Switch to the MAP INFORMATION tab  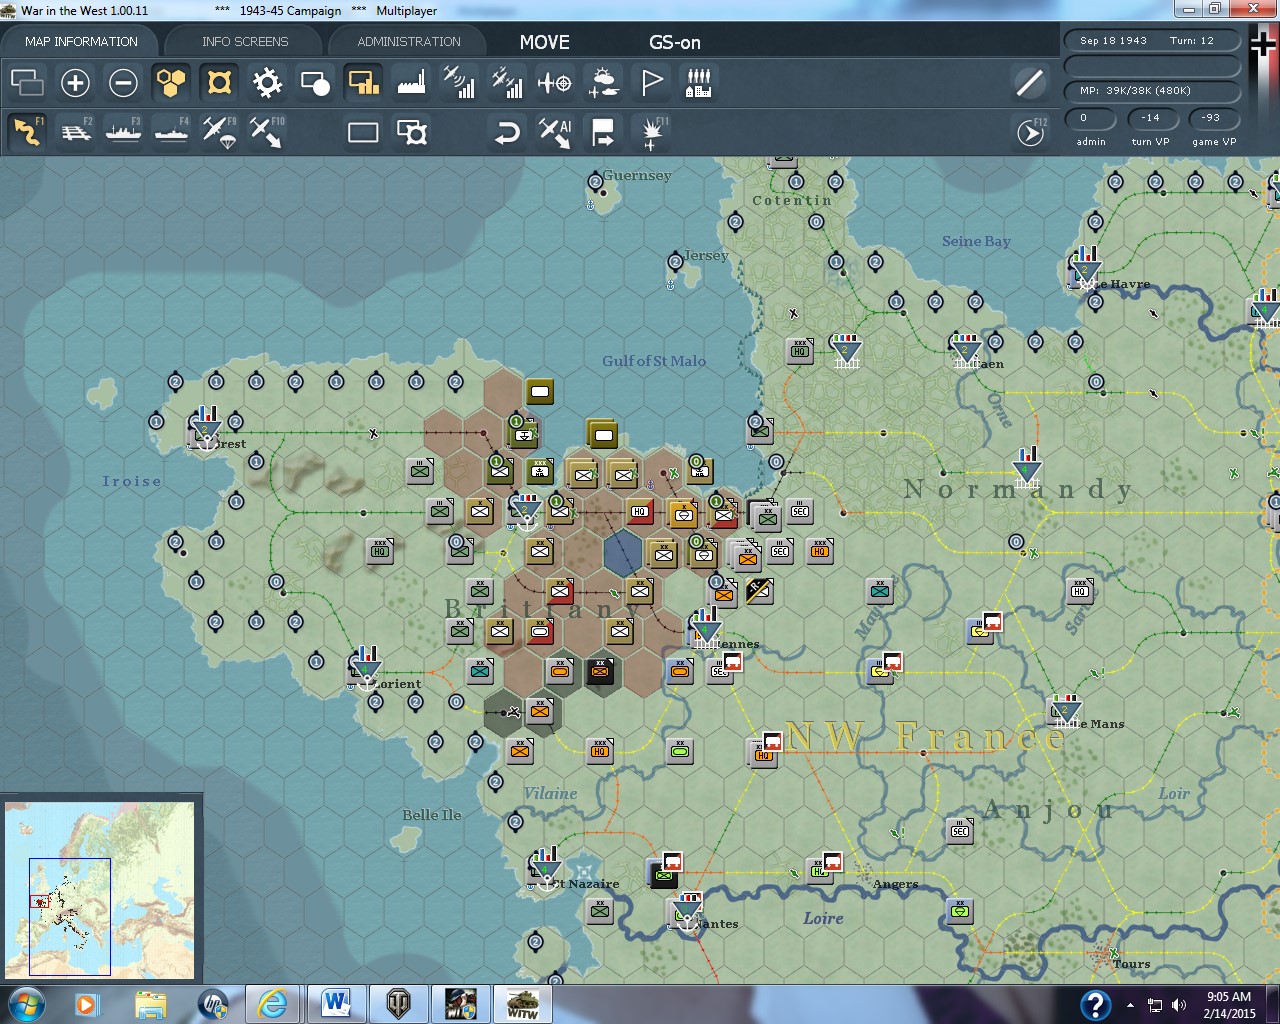click(x=81, y=41)
